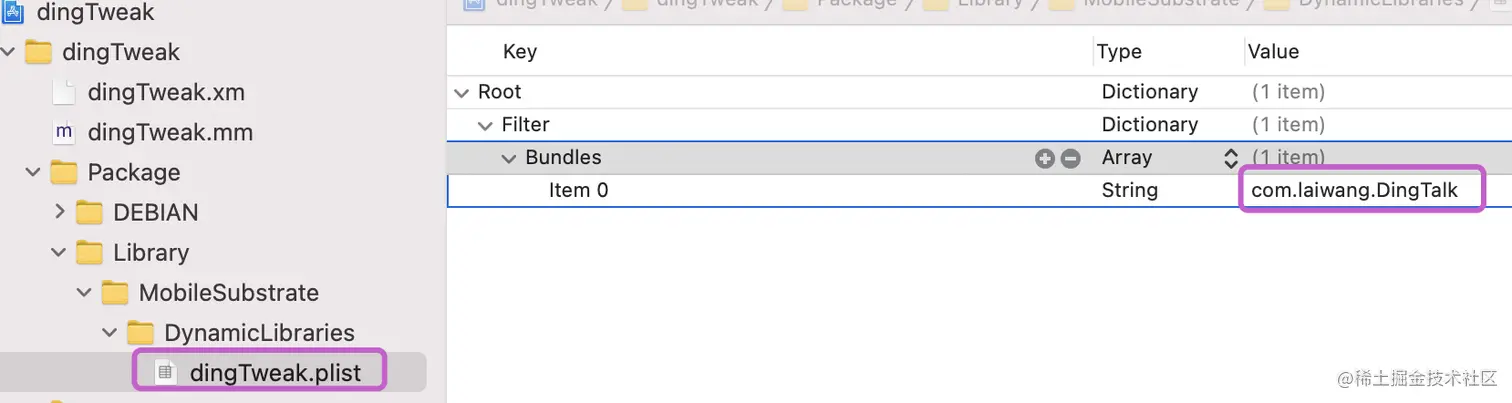Image resolution: width=1512 pixels, height=403 pixels.
Task: Select the DEBIAN folder icon
Action: point(90,213)
